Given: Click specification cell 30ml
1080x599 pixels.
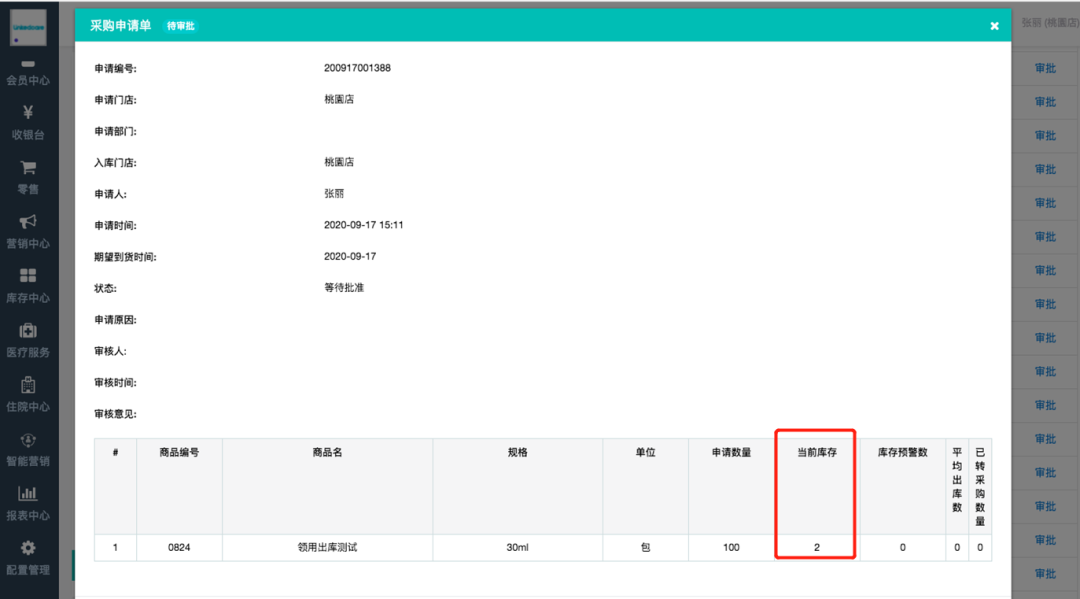Looking at the screenshot, I should [x=517, y=547].
